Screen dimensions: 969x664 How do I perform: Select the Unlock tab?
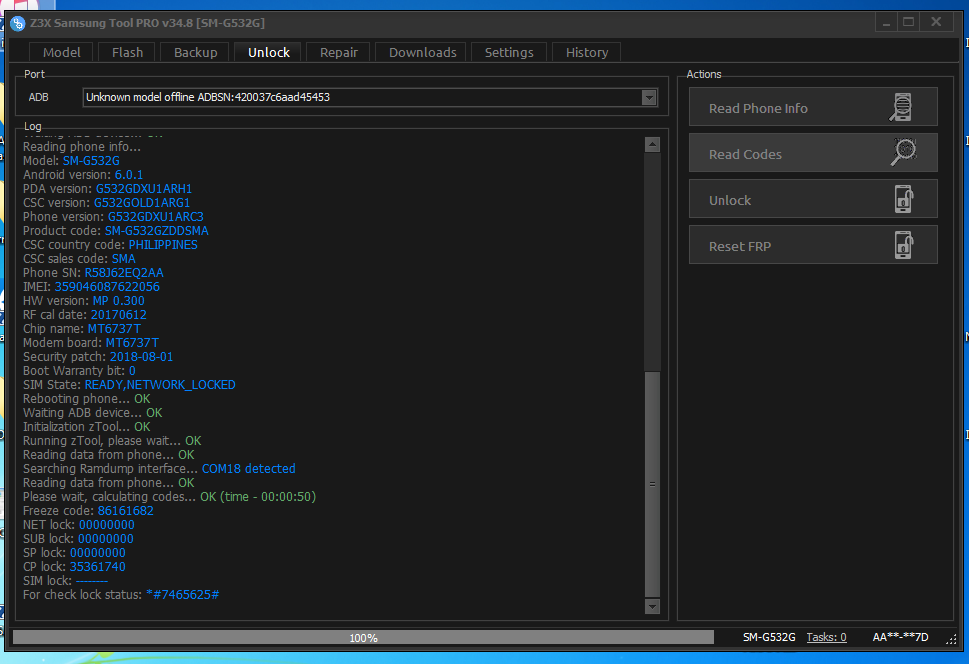(x=269, y=53)
